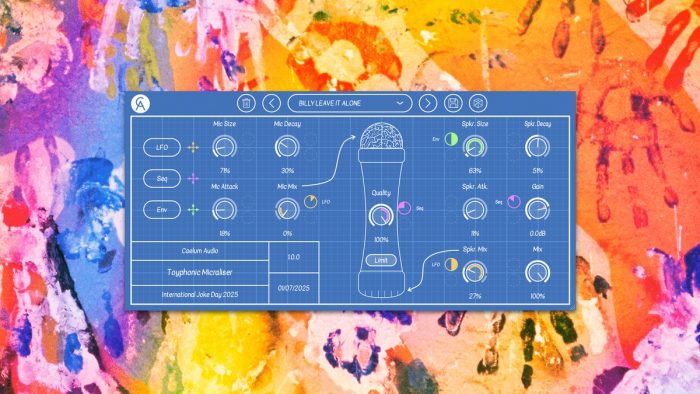Screen dimensions: 700x394
Task: Click the green Env modulation drag handle
Action: click(193, 209)
